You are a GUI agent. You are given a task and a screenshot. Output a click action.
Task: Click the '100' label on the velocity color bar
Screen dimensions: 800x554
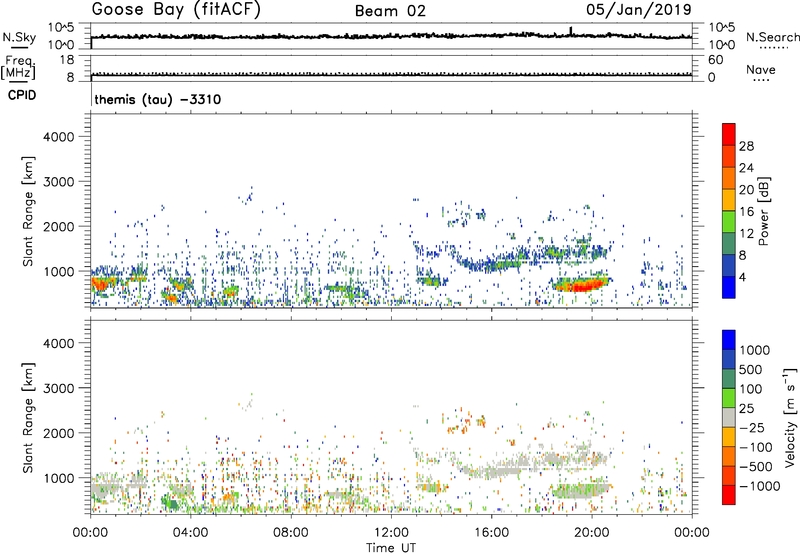click(750, 389)
